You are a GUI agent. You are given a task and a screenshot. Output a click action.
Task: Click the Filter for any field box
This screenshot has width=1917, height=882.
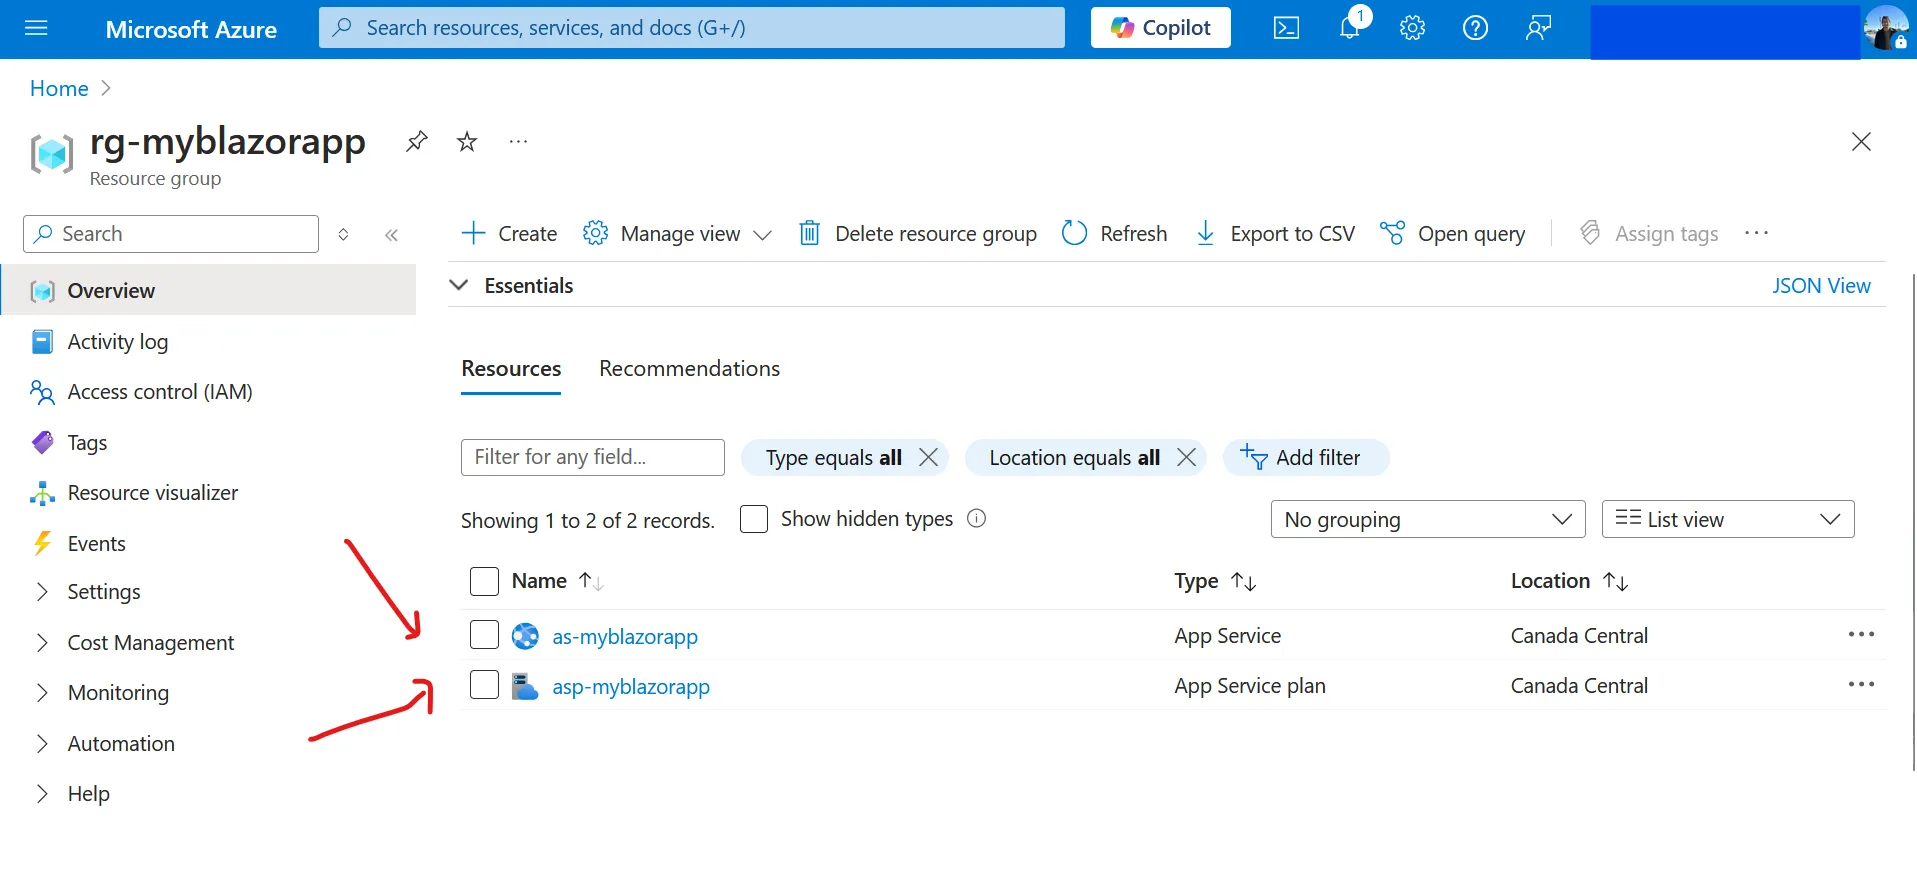(x=593, y=458)
